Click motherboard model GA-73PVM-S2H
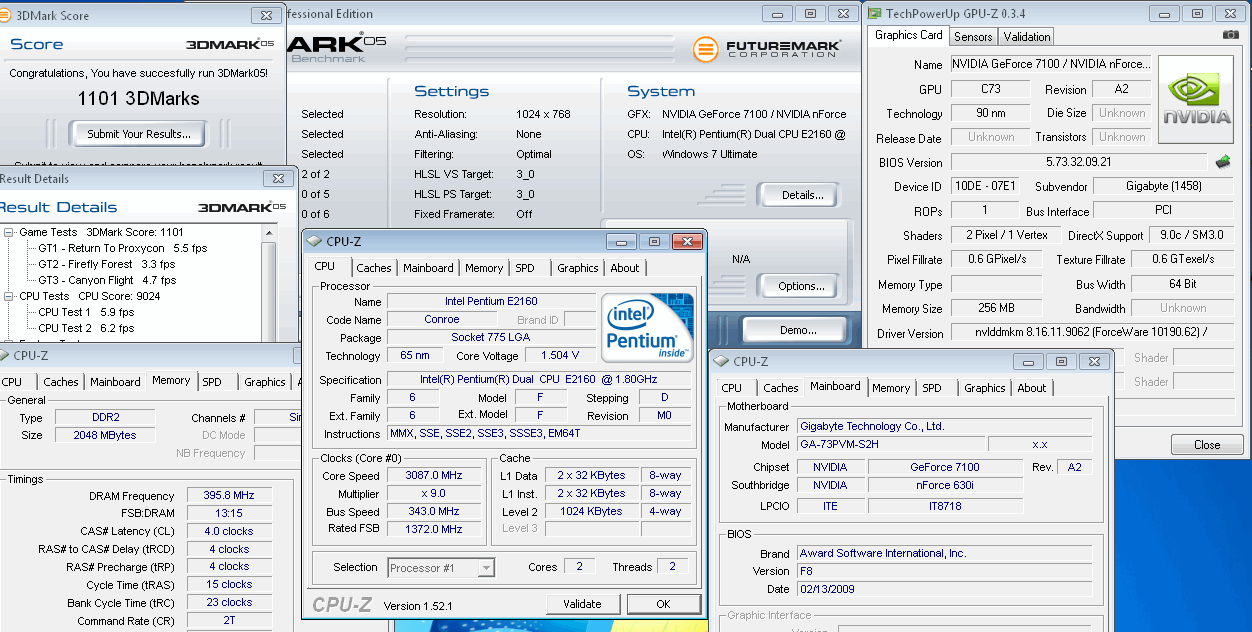Image resolution: width=1252 pixels, height=632 pixels. pos(891,444)
